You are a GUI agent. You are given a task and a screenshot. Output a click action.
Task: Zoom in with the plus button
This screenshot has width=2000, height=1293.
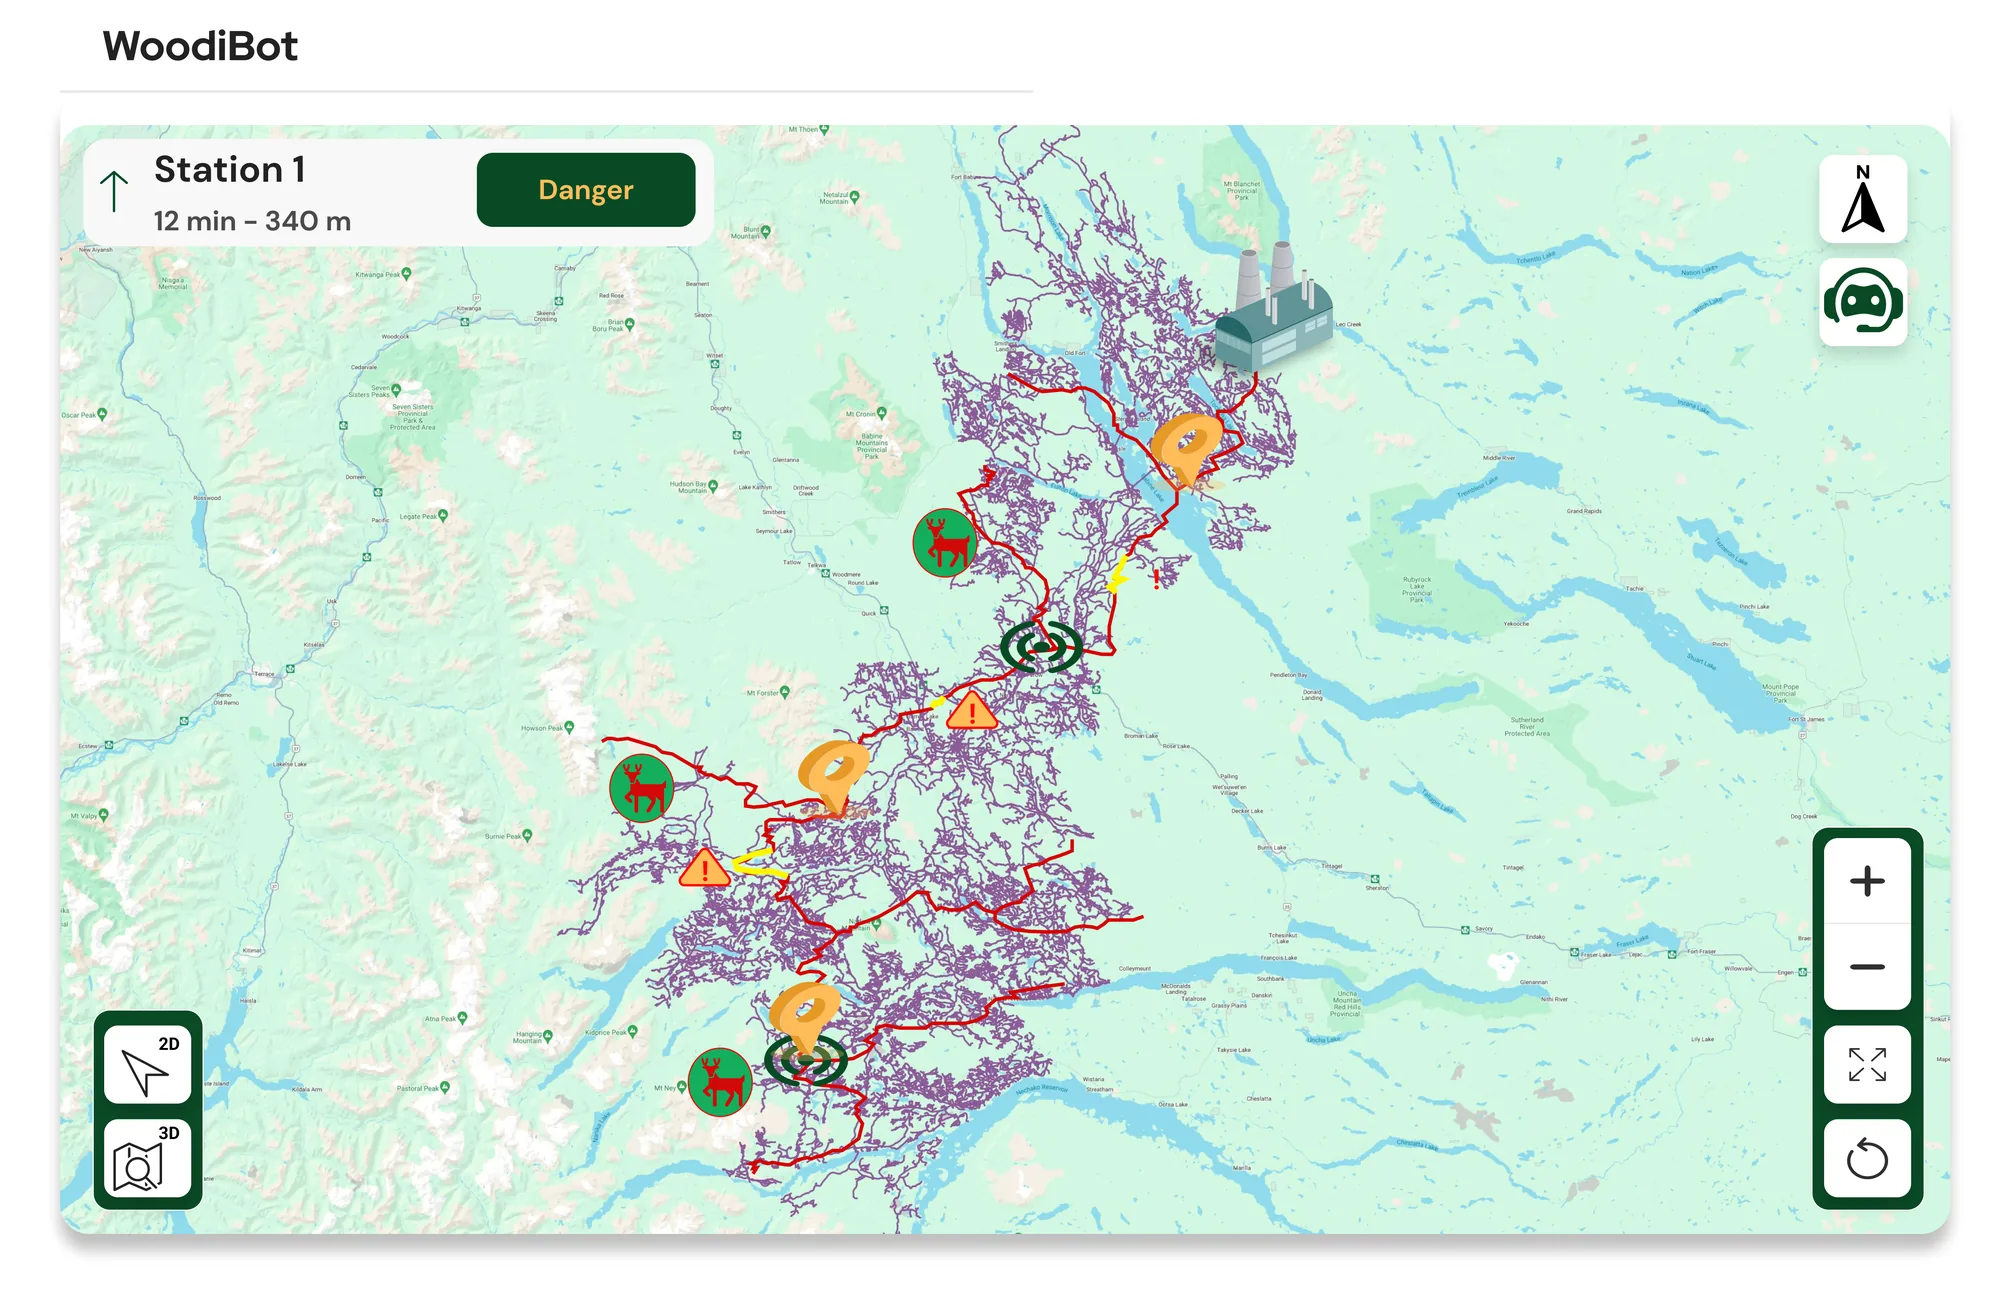1866,881
